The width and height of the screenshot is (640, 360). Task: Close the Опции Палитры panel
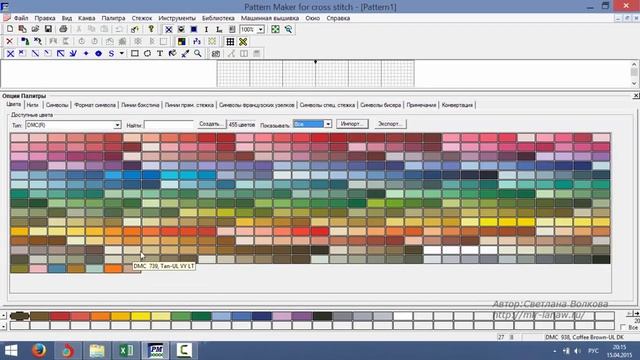636,96
